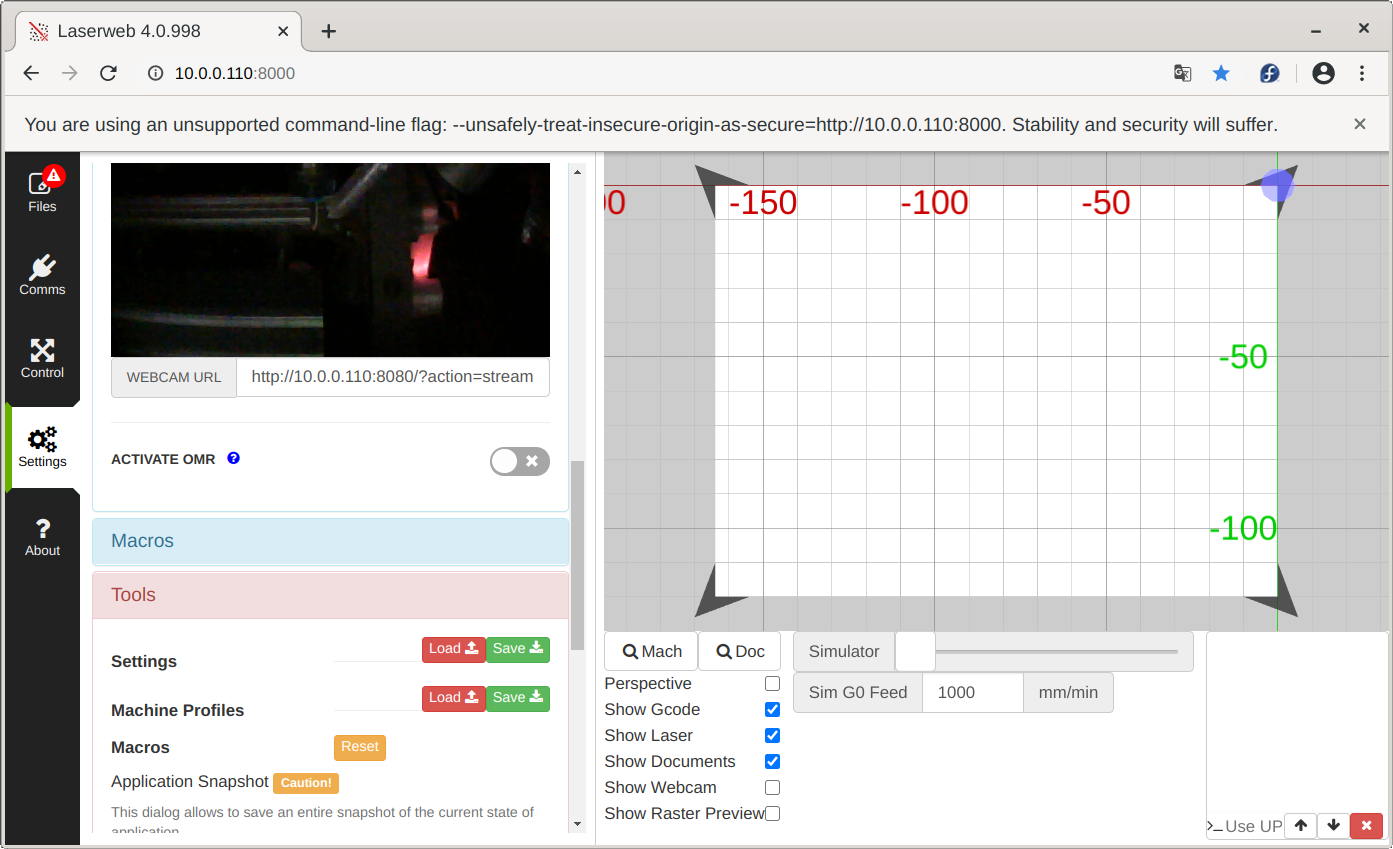Clear console with red X button
Screen dimensions: 1393x849
[x=1366, y=826]
